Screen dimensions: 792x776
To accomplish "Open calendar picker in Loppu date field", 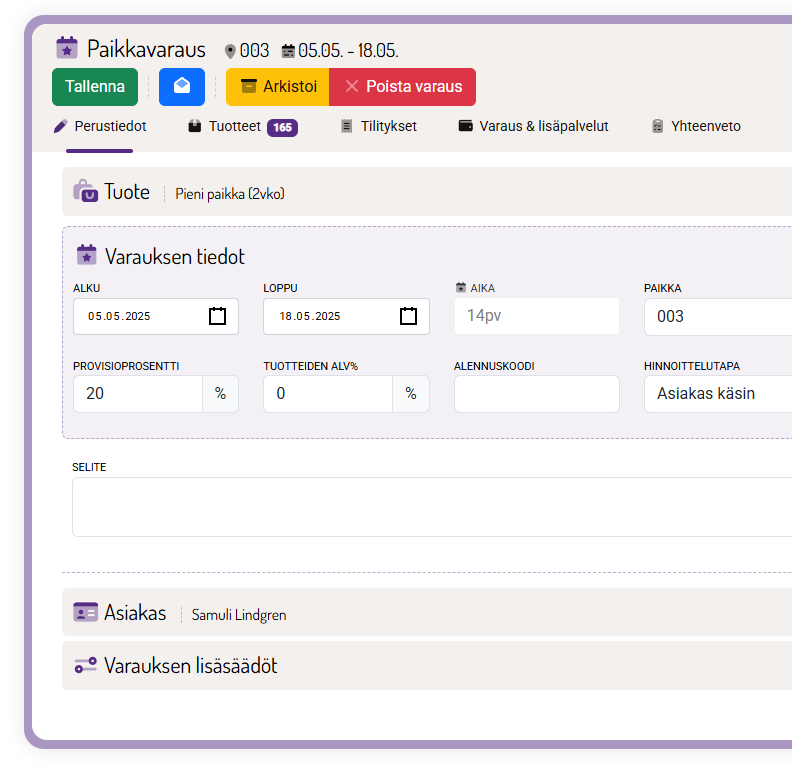I will click(x=408, y=316).
